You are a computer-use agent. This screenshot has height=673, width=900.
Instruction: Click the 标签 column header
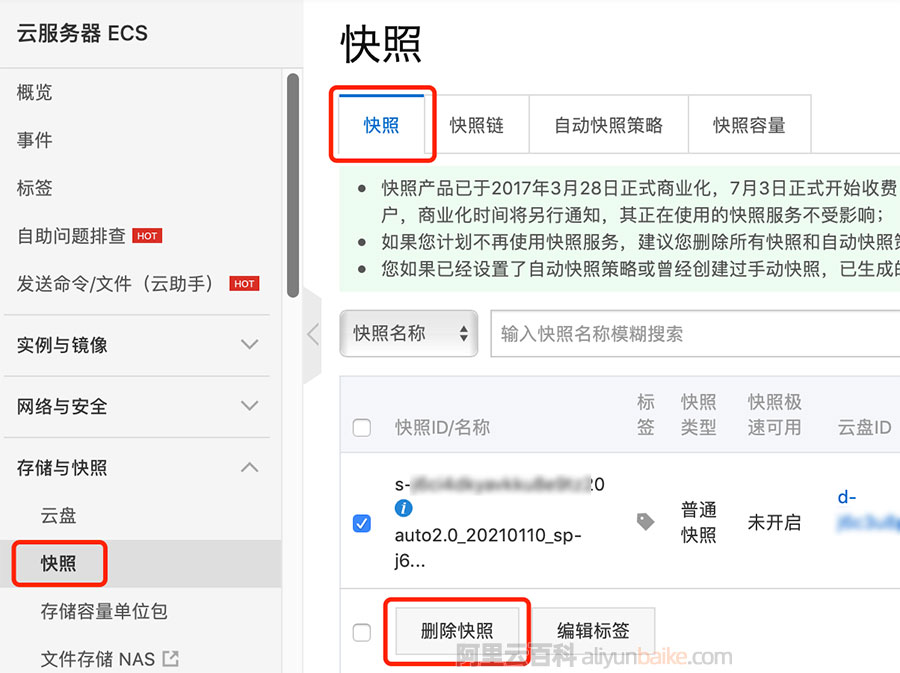646,414
